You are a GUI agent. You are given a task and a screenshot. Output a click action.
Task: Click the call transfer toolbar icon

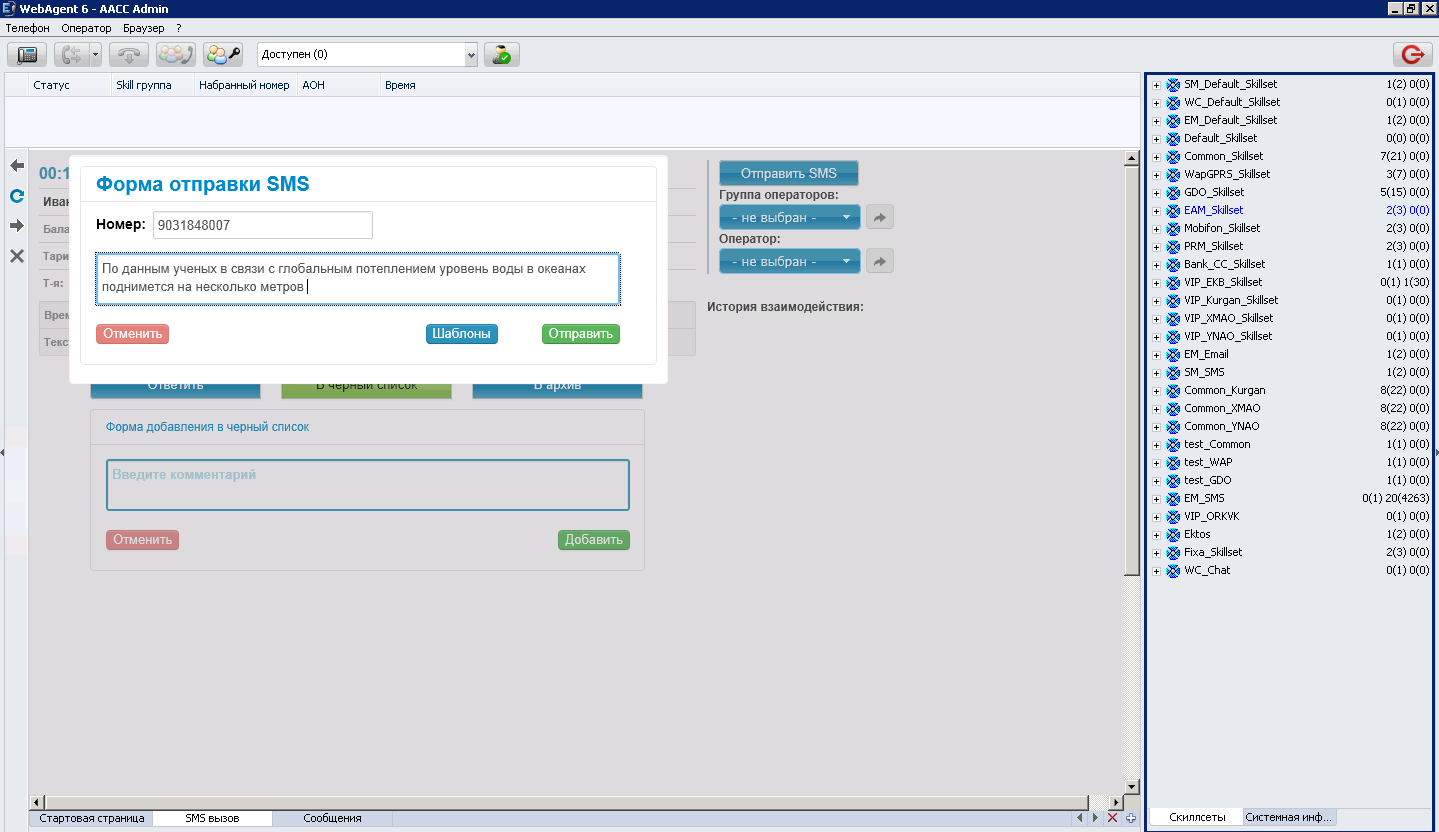pos(72,55)
